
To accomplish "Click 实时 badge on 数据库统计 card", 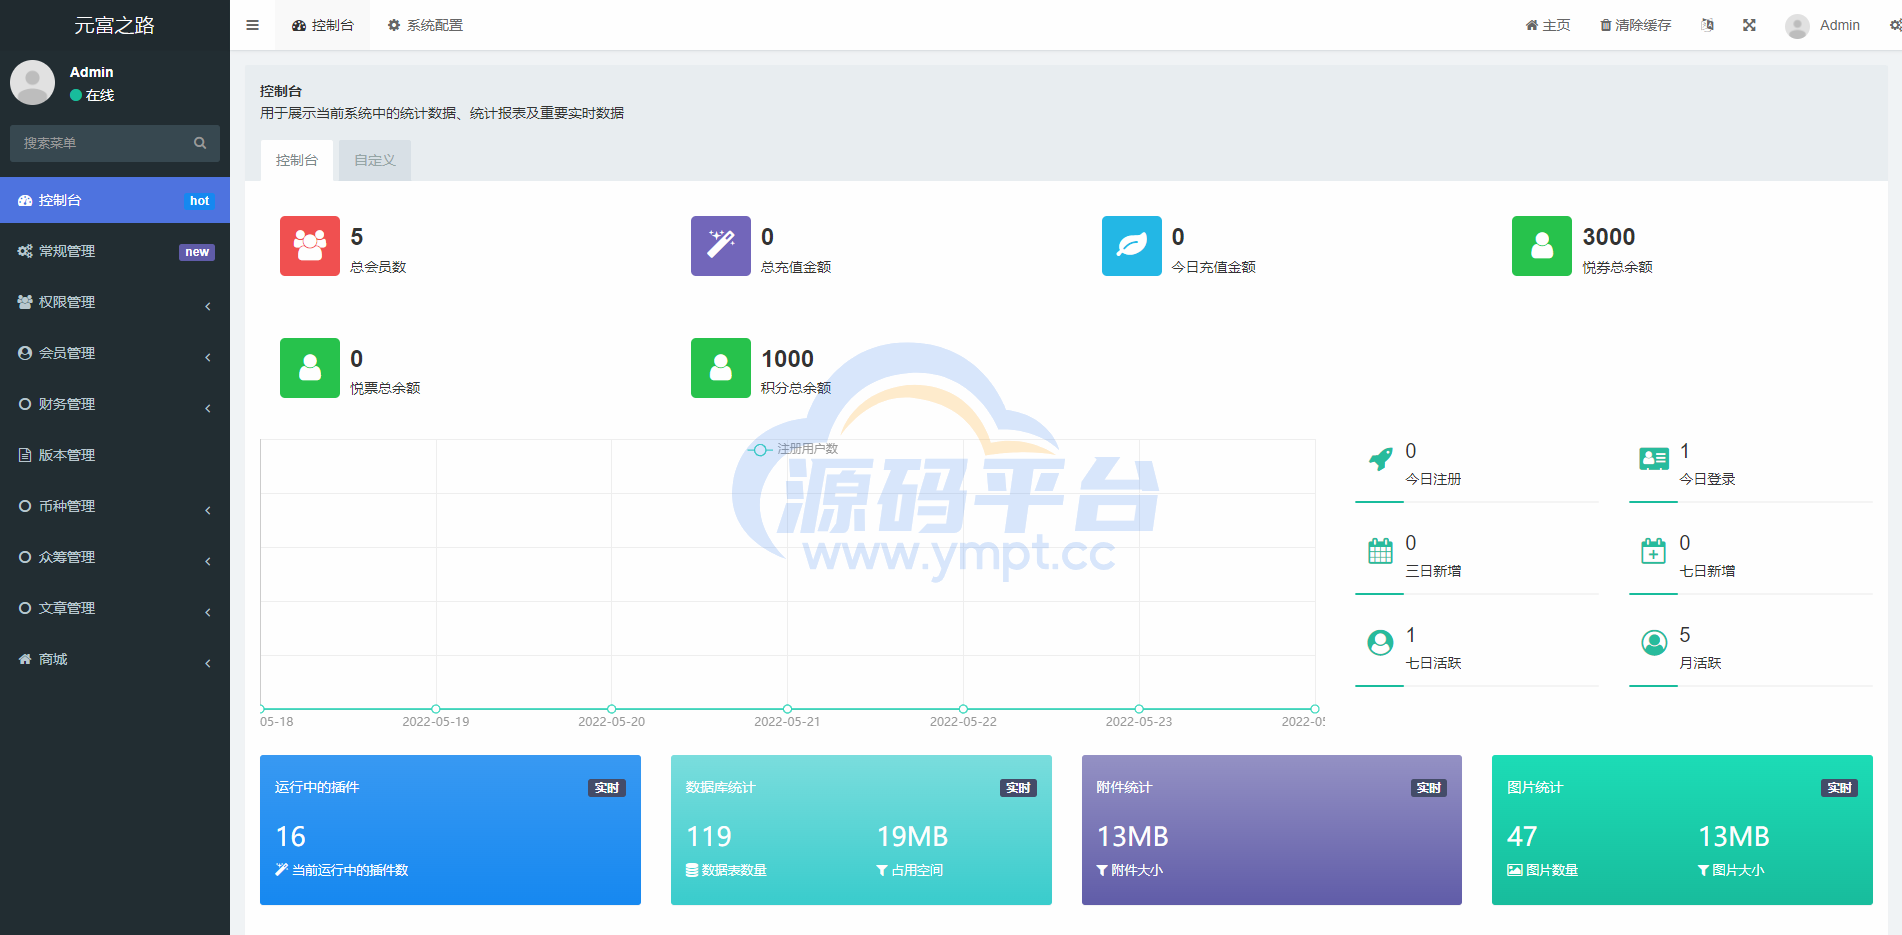I will tap(1018, 788).
